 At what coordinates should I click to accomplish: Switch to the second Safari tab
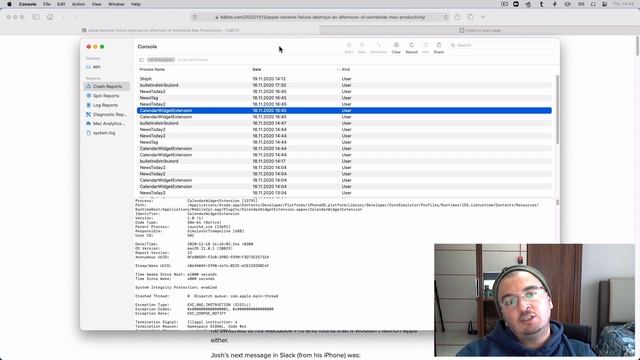[x=480, y=30]
